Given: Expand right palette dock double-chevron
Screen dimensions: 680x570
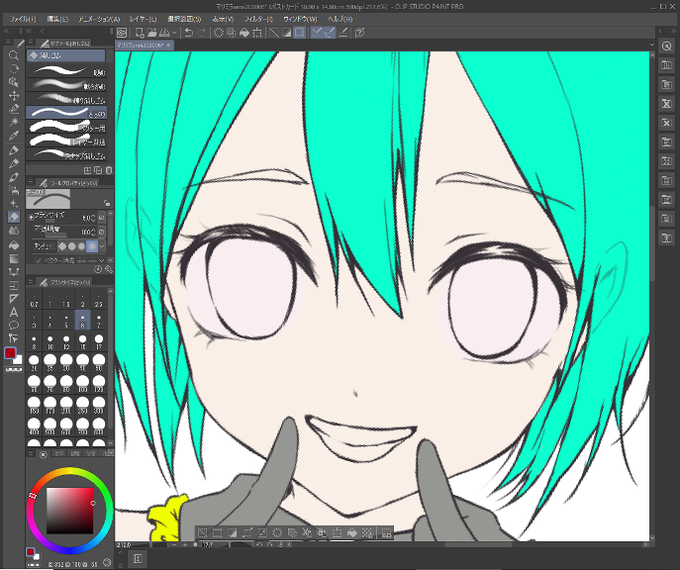Looking at the screenshot, I should 673,31.
